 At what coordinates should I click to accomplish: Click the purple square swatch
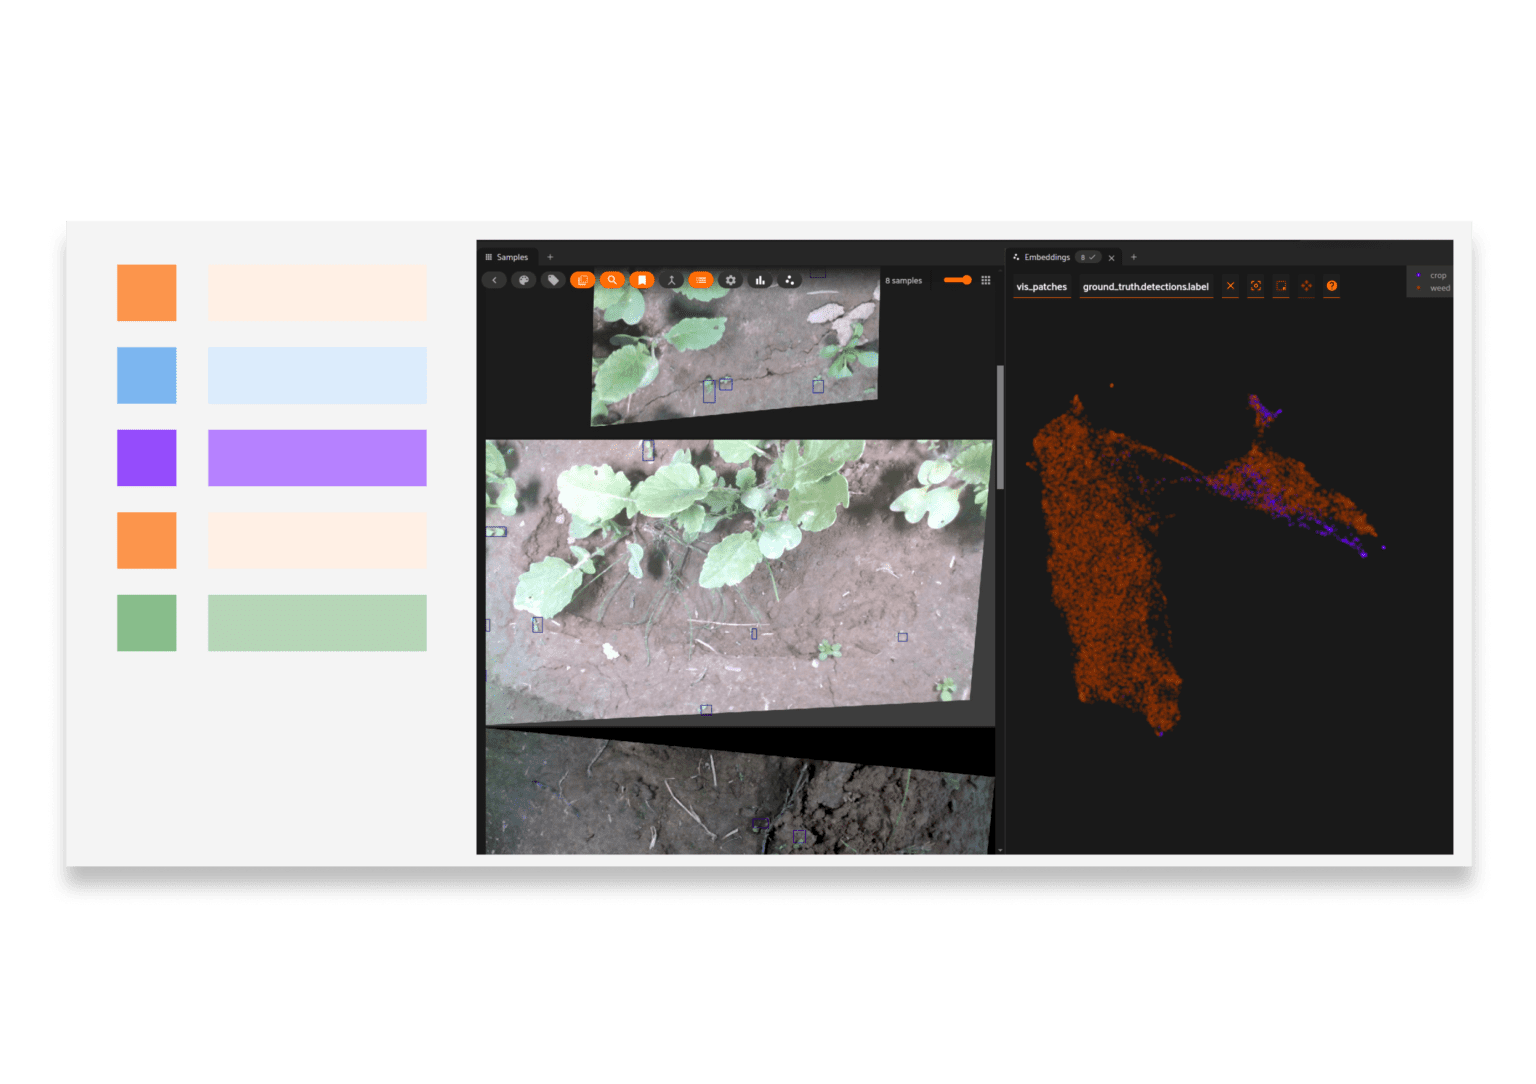147,458
